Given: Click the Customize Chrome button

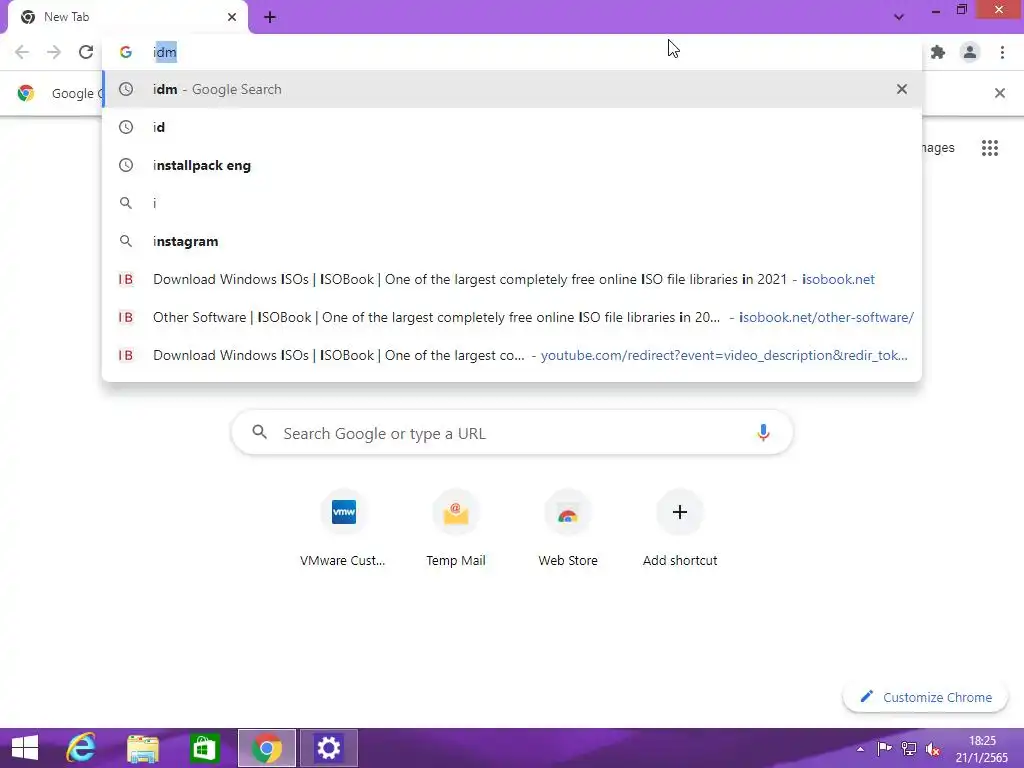Looking at the screenshot, I should [x=926, y=697].
